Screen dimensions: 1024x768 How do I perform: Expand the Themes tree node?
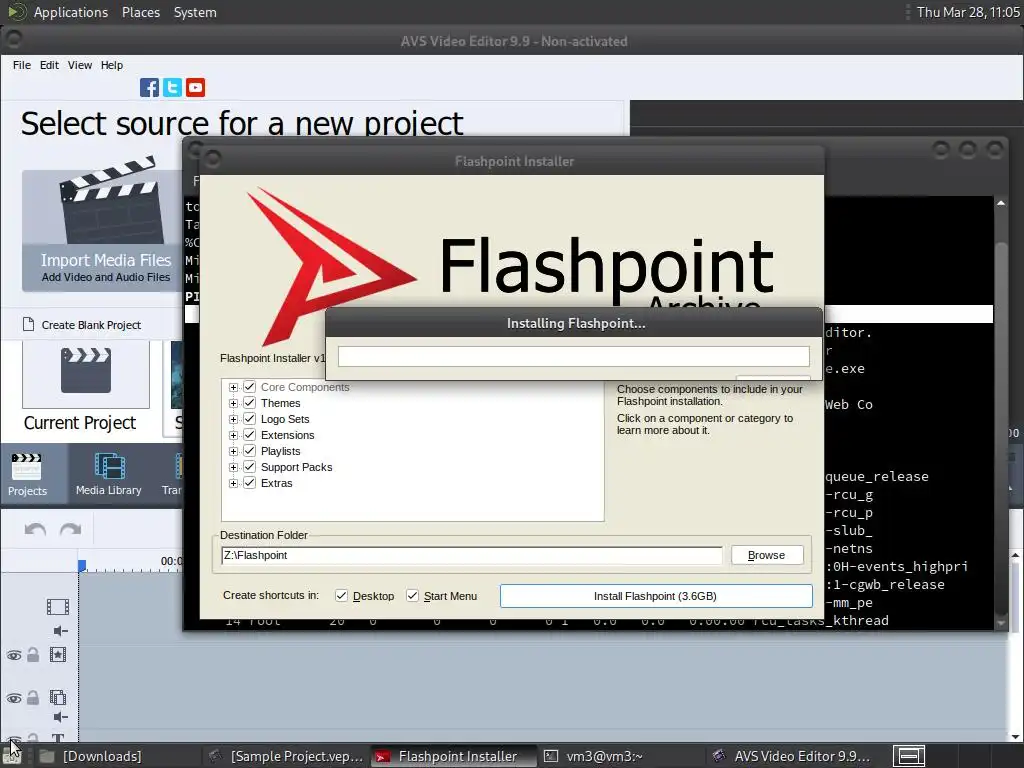click(x=233, y=403)
